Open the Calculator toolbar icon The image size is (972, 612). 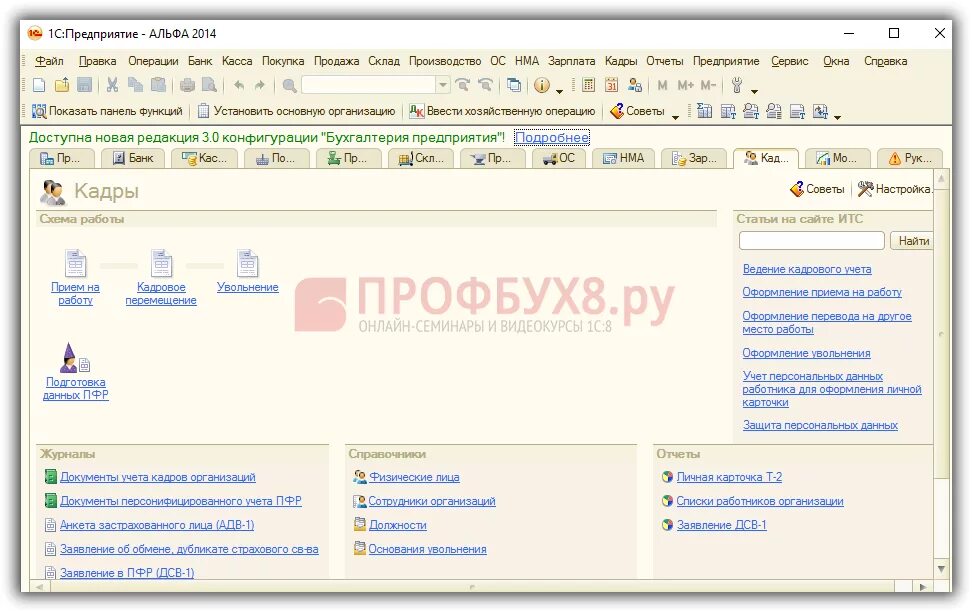tap(588, 85)
